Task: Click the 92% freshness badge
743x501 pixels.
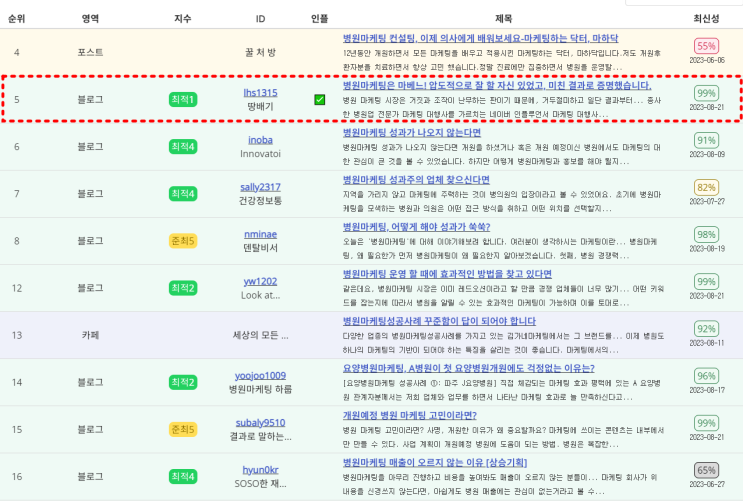Action: [706, 328]
